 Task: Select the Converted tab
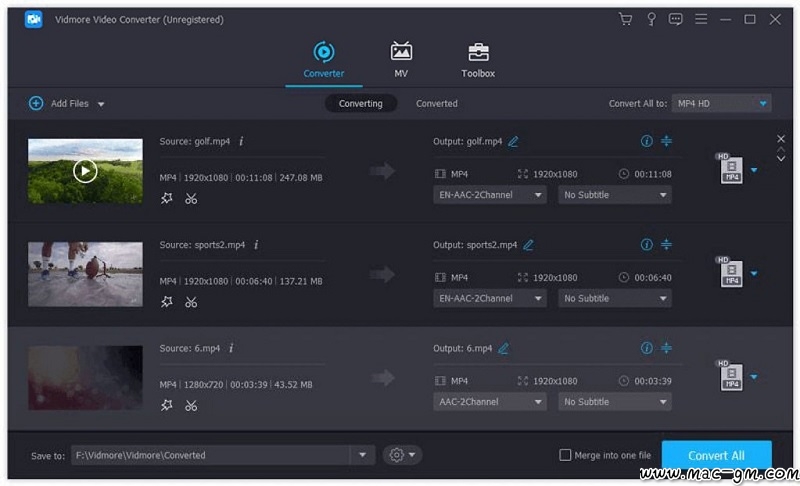pyautogui.click(x=437, y=104)
